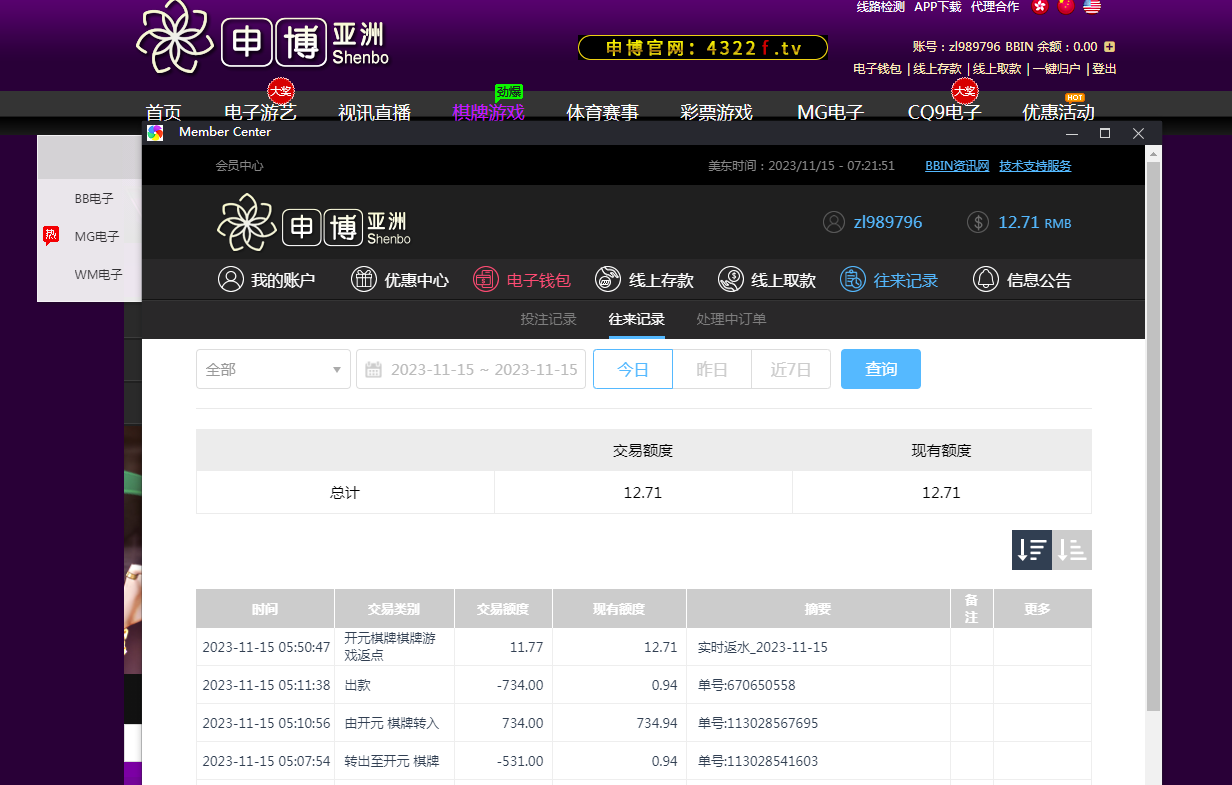This screenshot has height=785, width=1232.
Task: Click the 线上存款 icon in Member Center navigation
Action: coord(608,280)
